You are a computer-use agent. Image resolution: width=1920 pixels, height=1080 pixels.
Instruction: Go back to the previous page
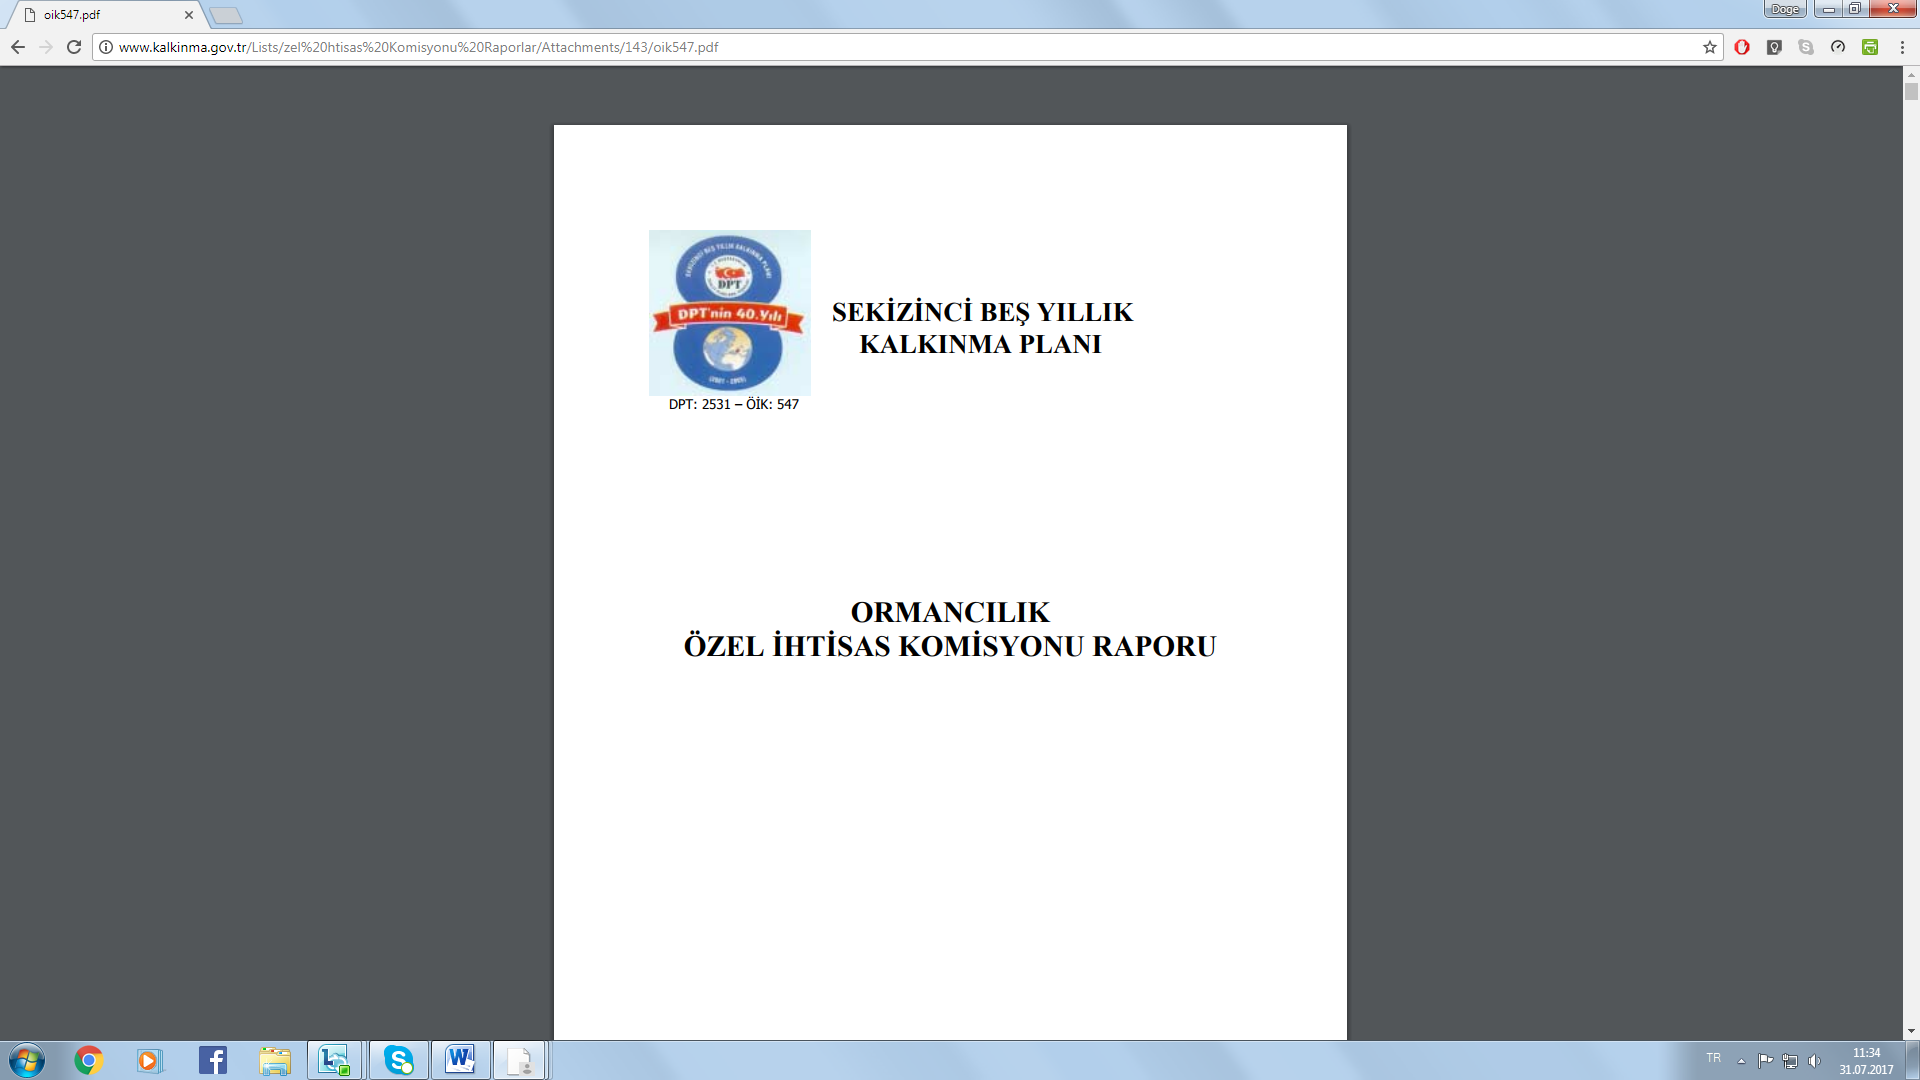coord(18,47)
